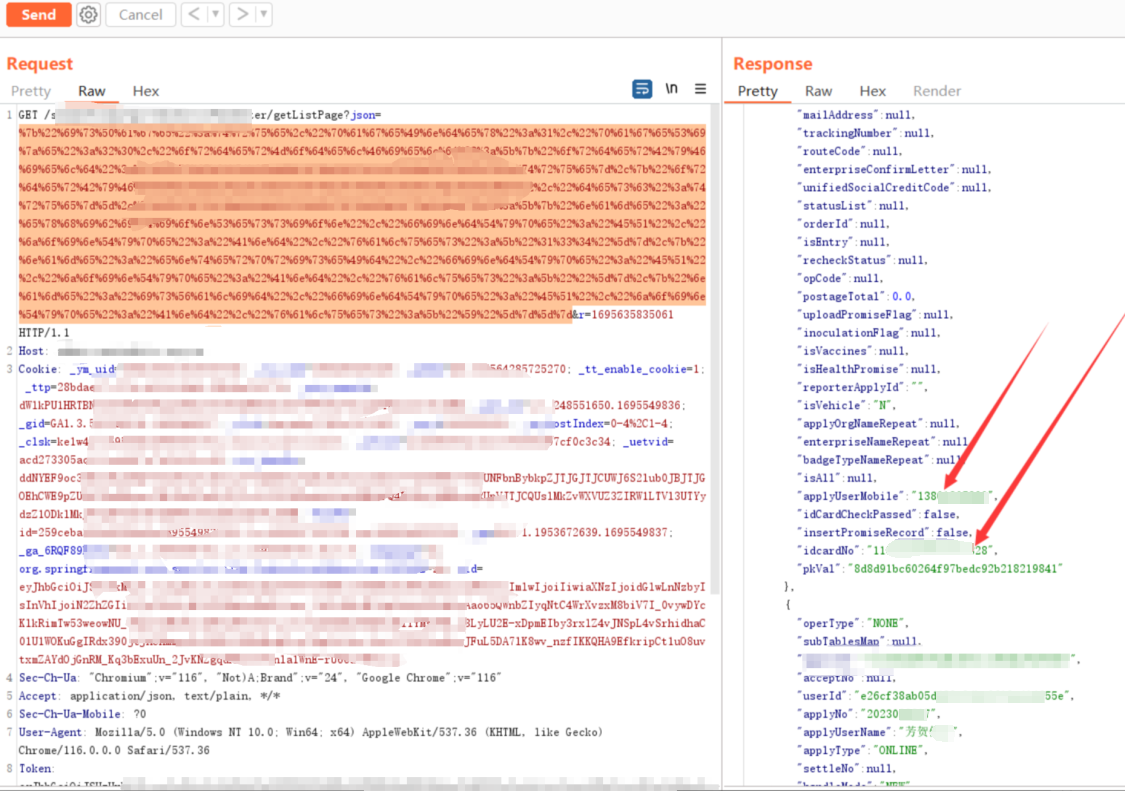Open Response Render tab
Image resolution: width=1125 pixels, height=791 pixels.
pyautogui.click(x=936, y=91)
